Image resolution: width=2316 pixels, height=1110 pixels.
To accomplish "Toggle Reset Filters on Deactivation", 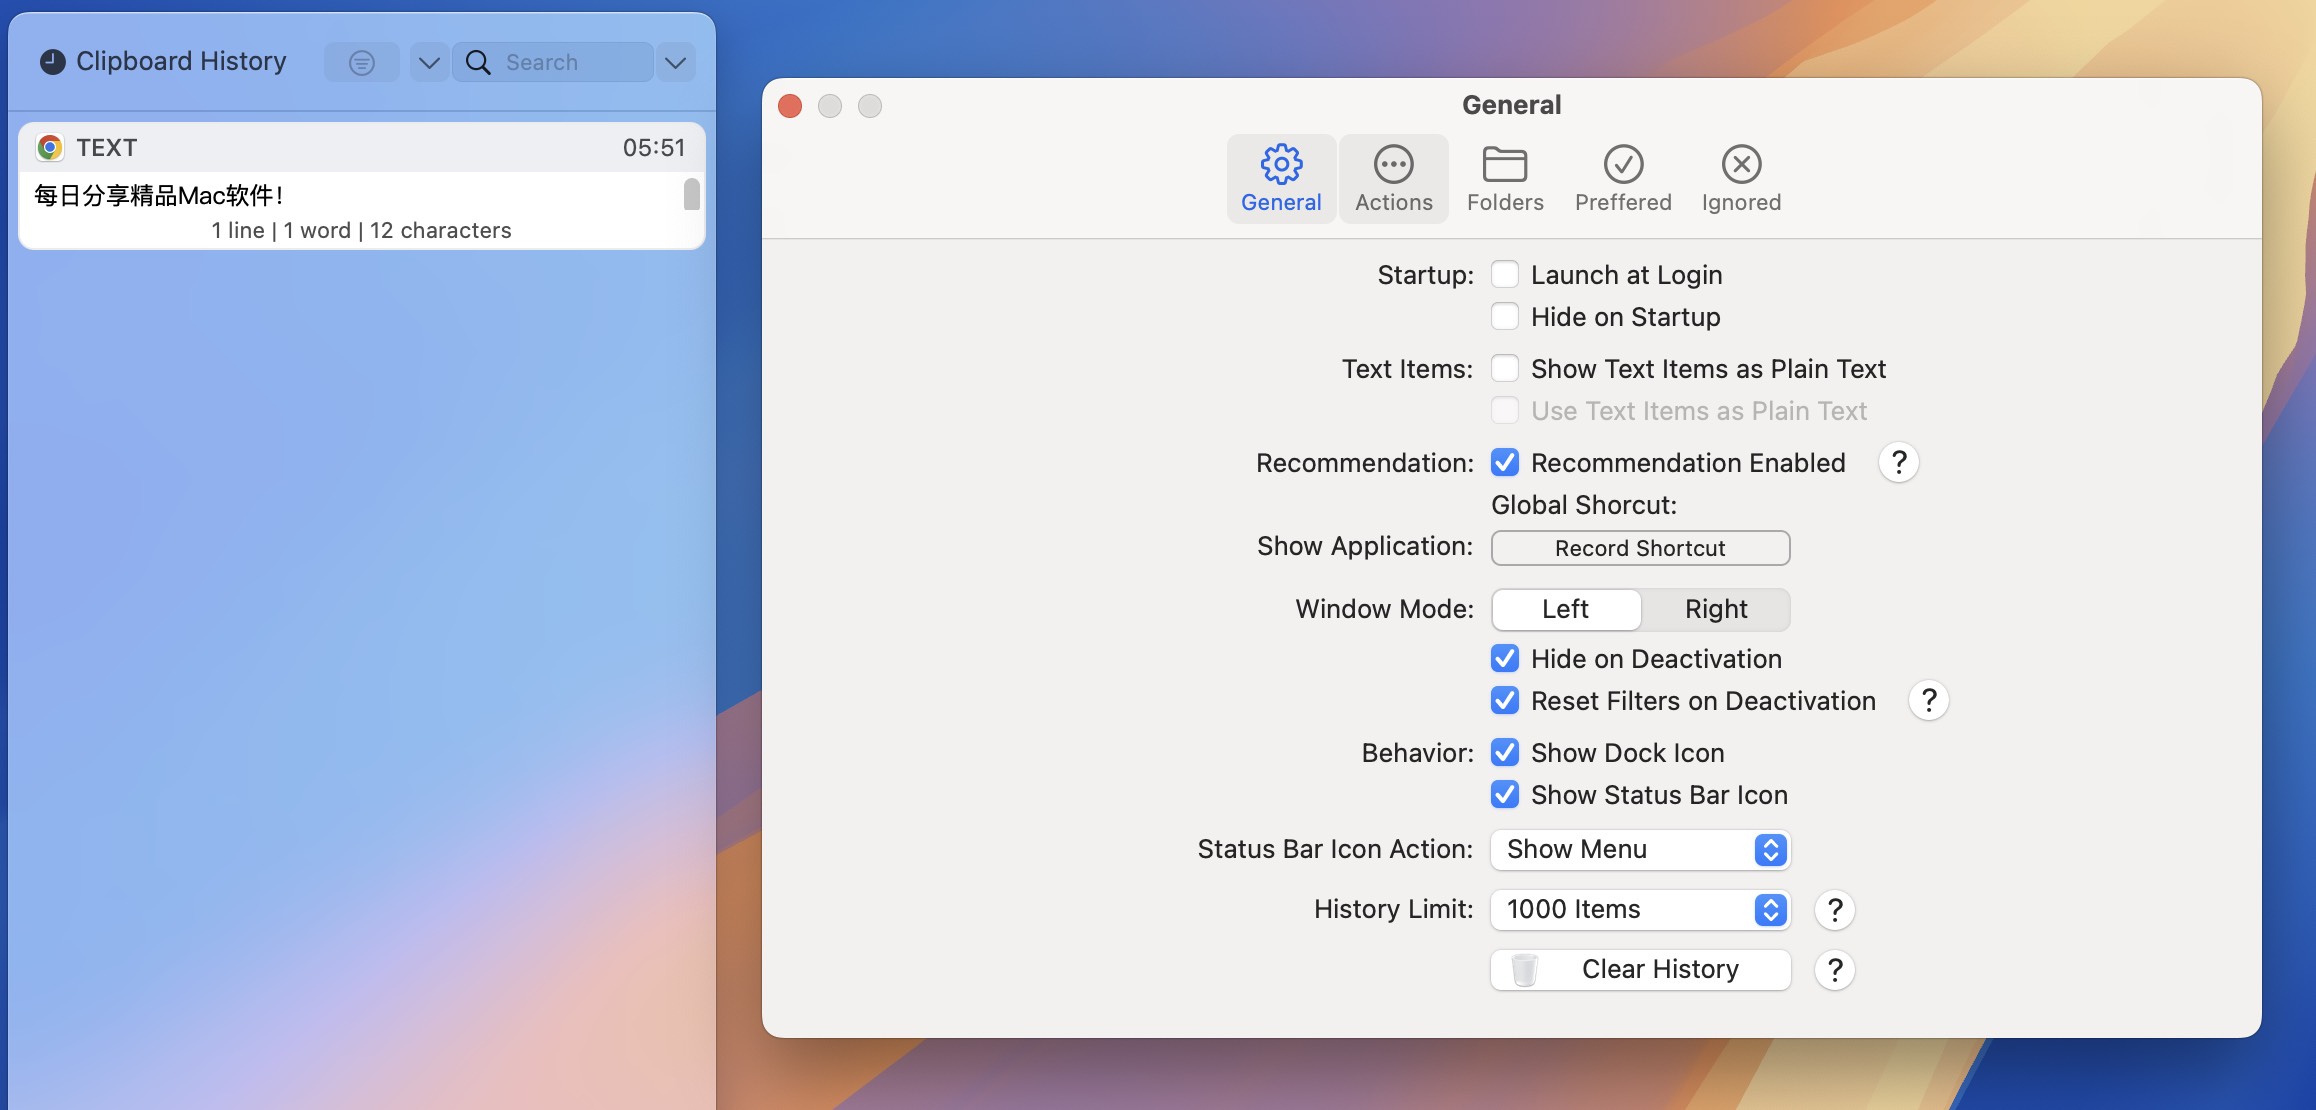I will (x=1505, y=700).
